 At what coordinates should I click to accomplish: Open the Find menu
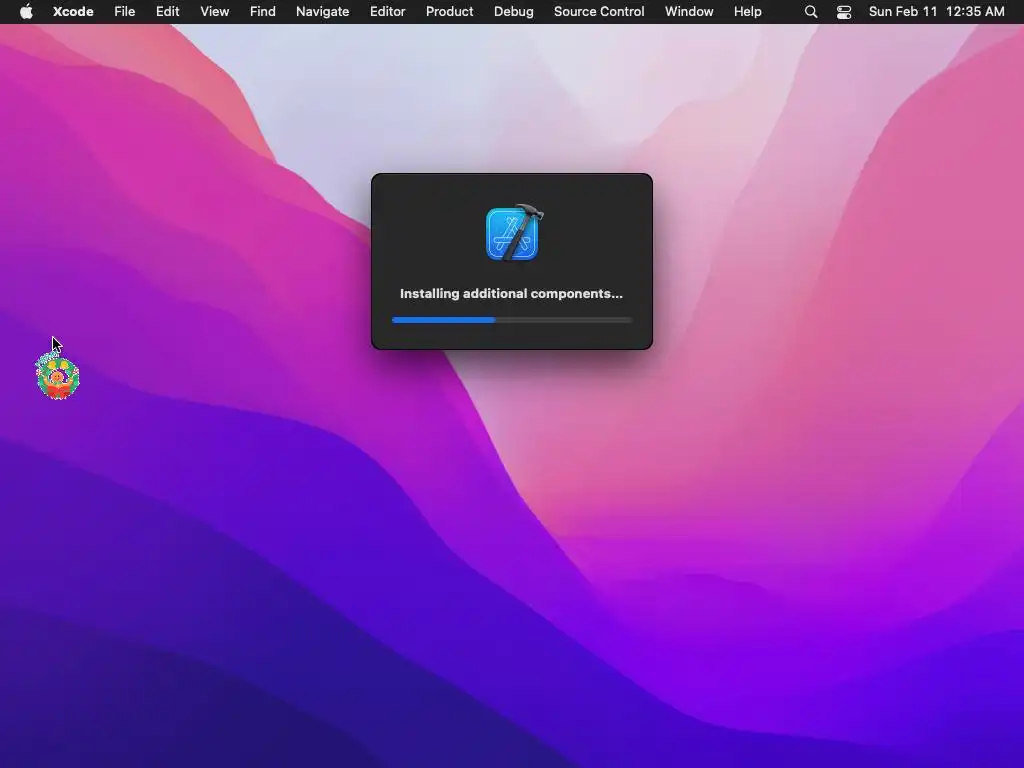[263, 12]
